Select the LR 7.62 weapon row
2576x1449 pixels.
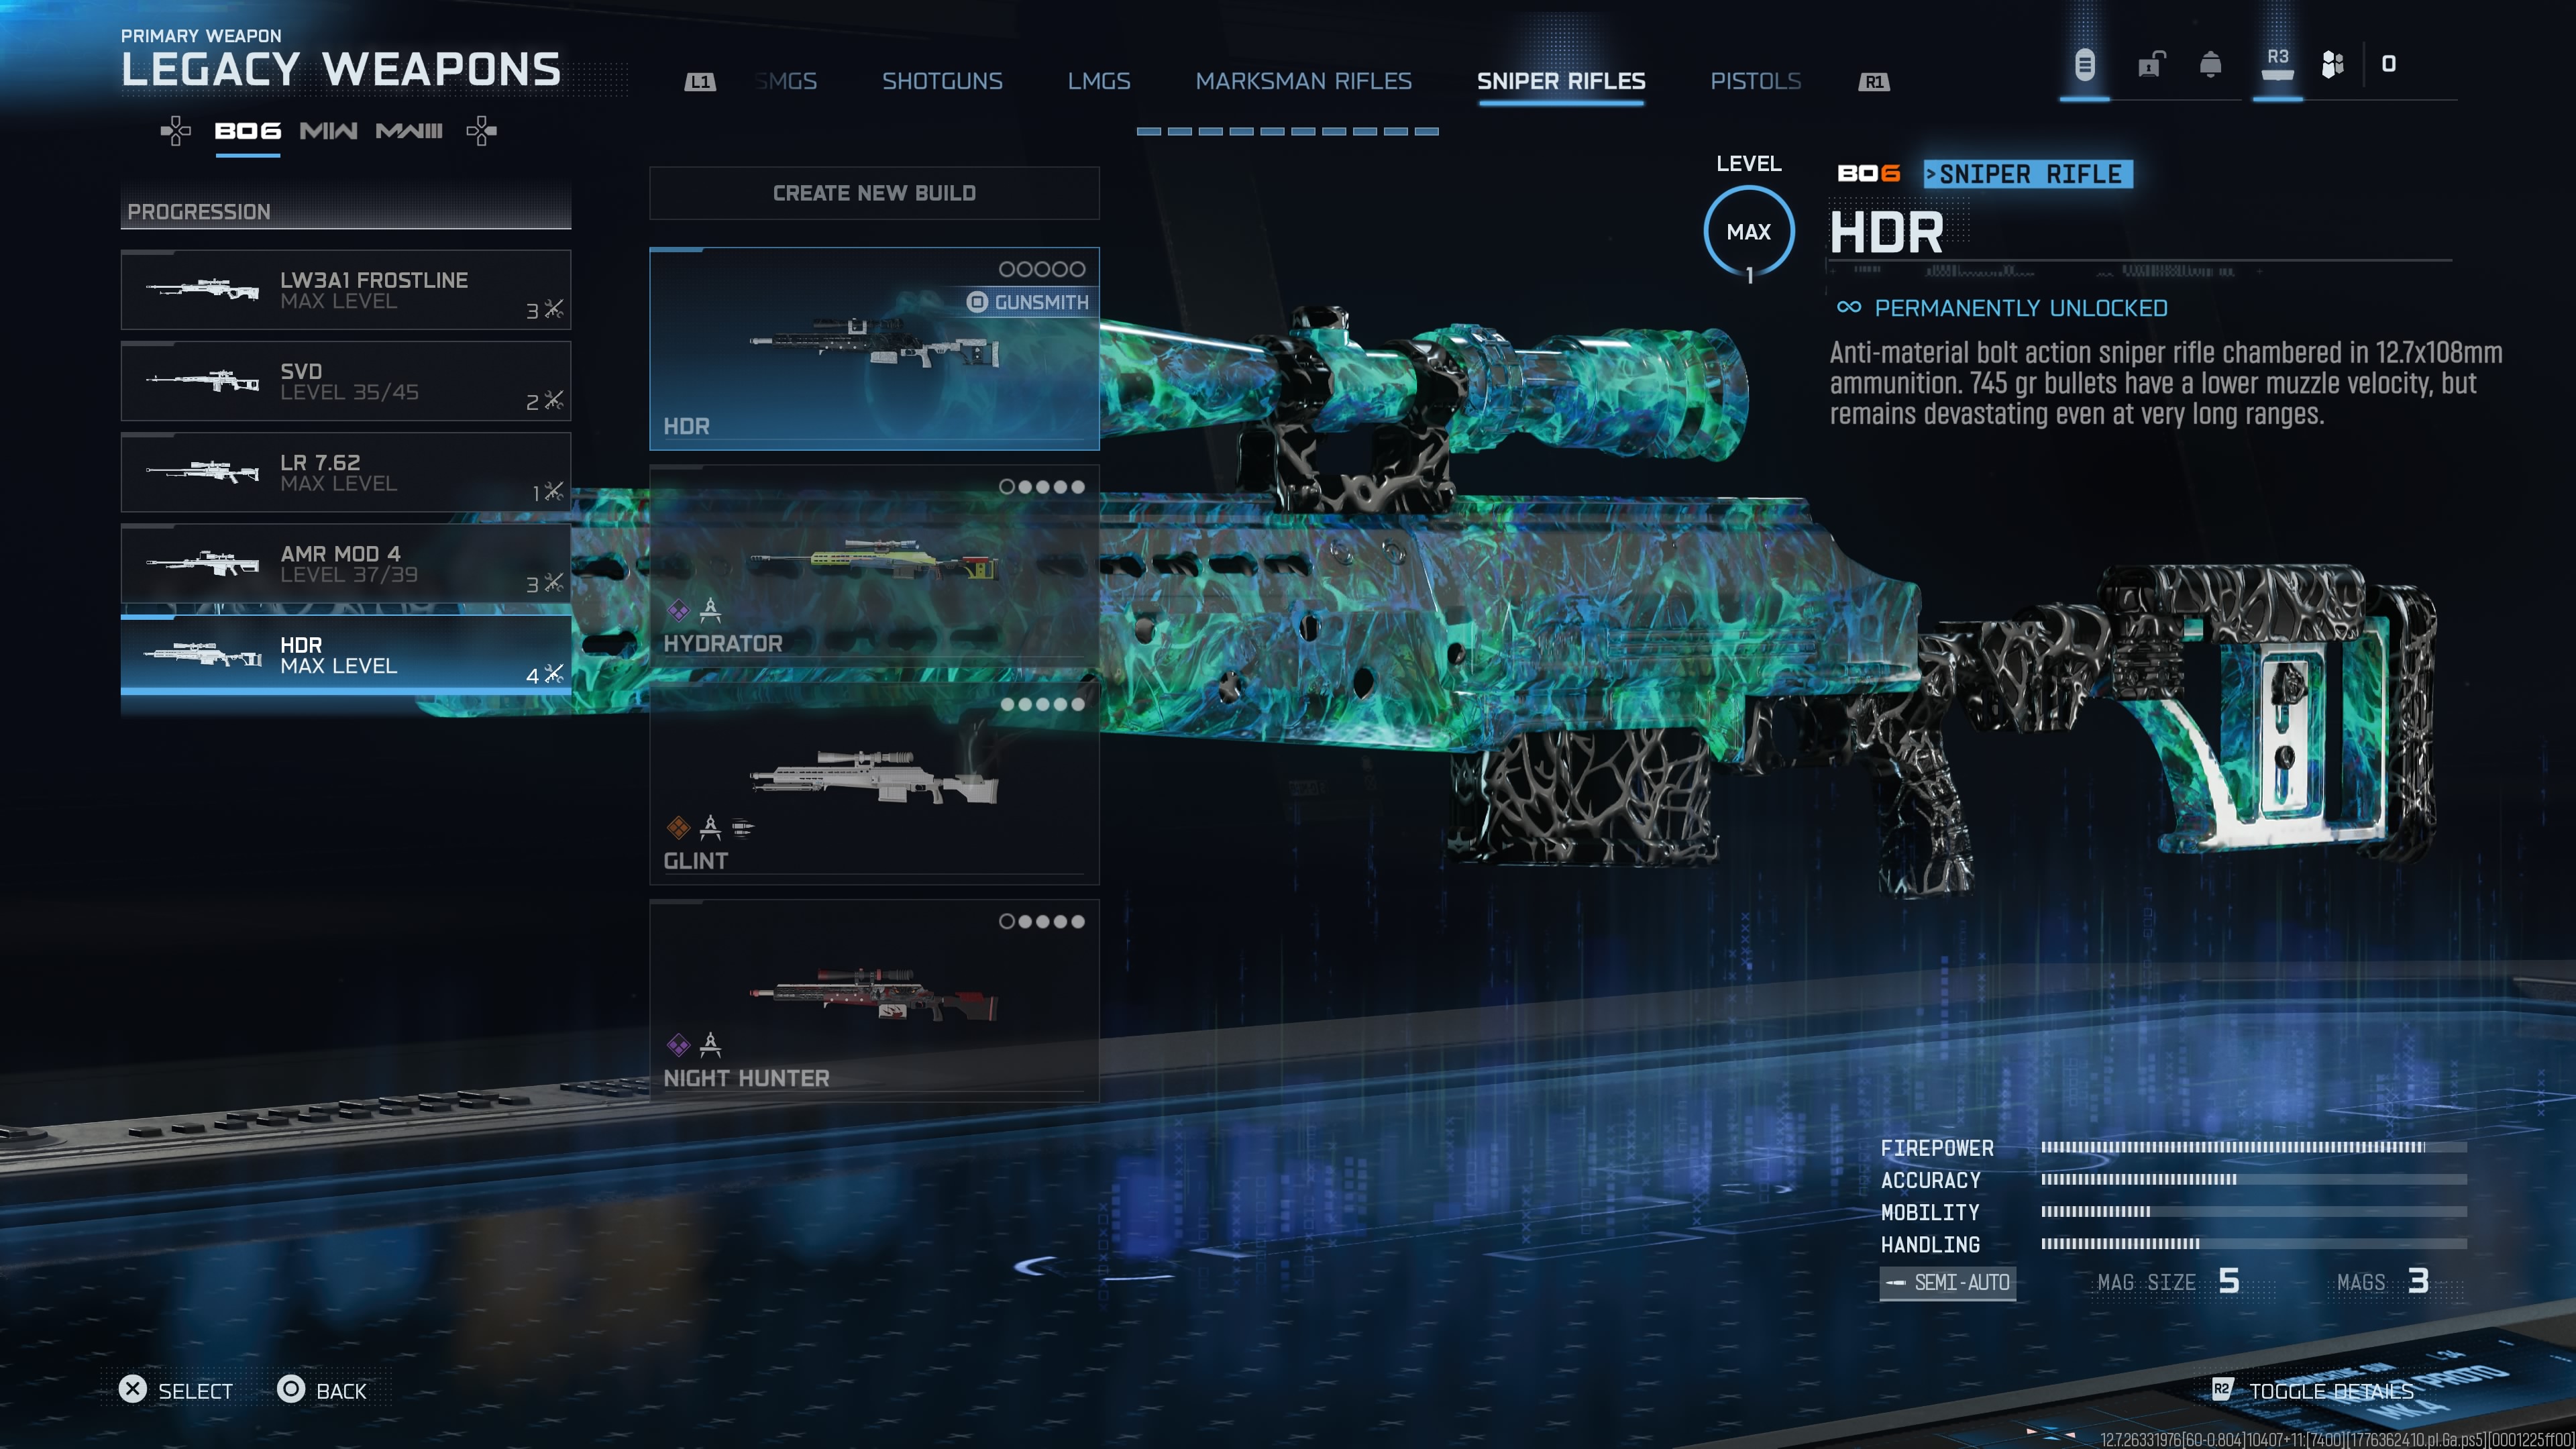[346, 472]
